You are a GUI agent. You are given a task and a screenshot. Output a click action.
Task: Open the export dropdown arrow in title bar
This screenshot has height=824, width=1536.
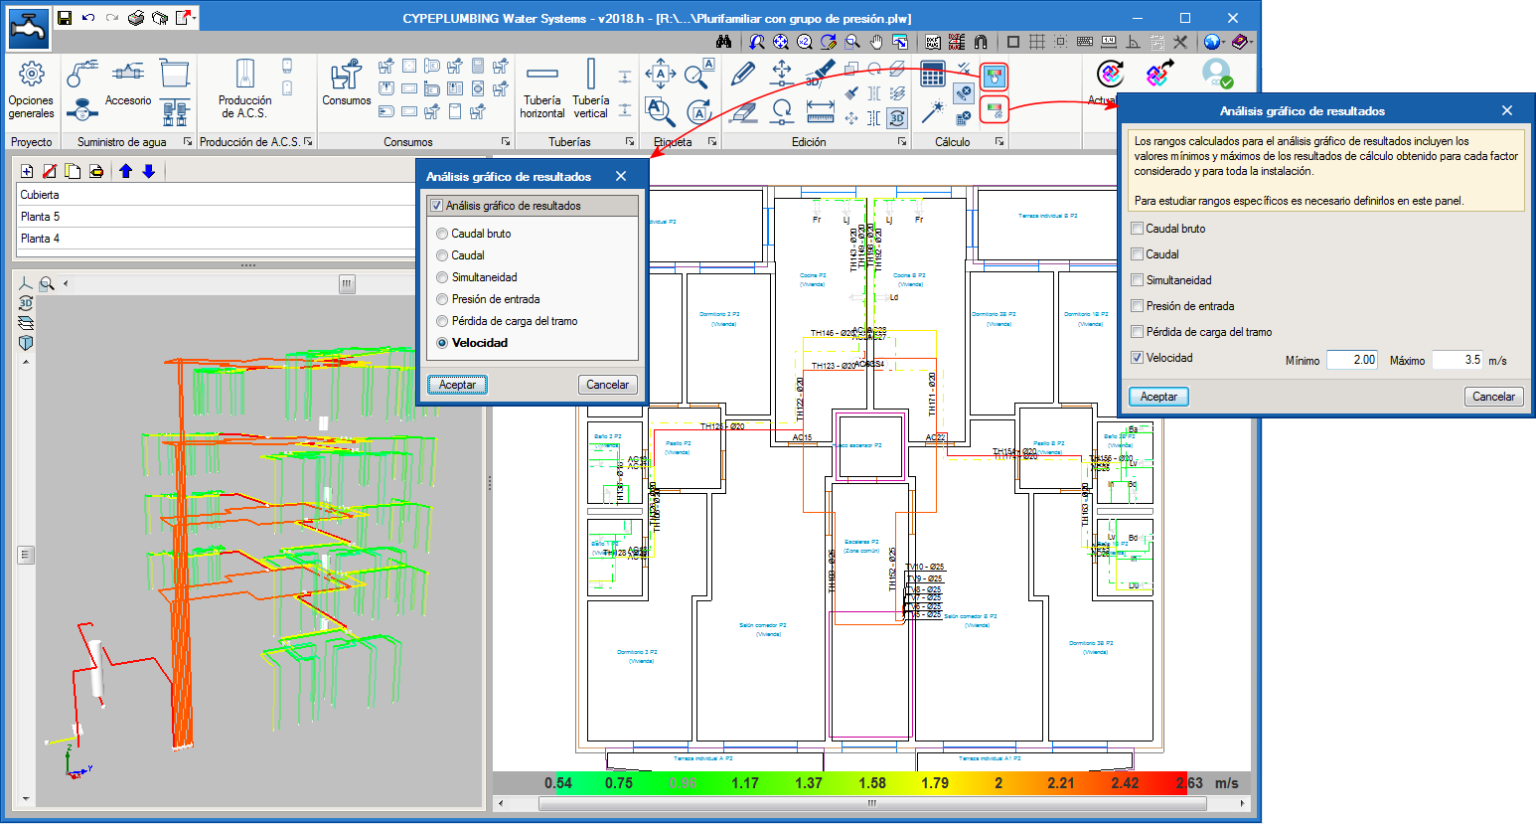tap(195, 18)
